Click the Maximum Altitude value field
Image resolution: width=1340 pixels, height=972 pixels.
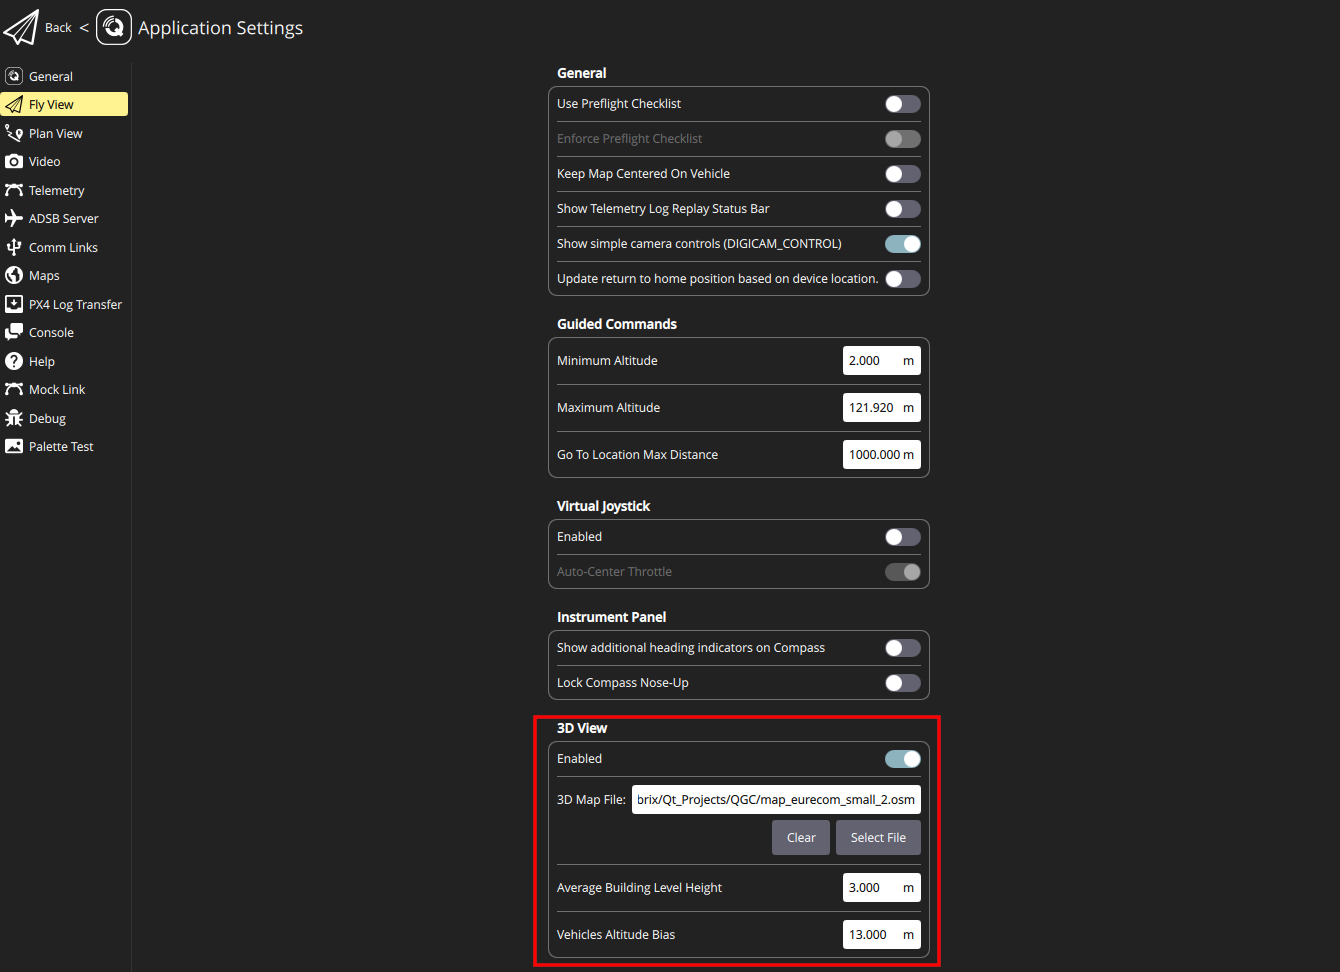873,408
